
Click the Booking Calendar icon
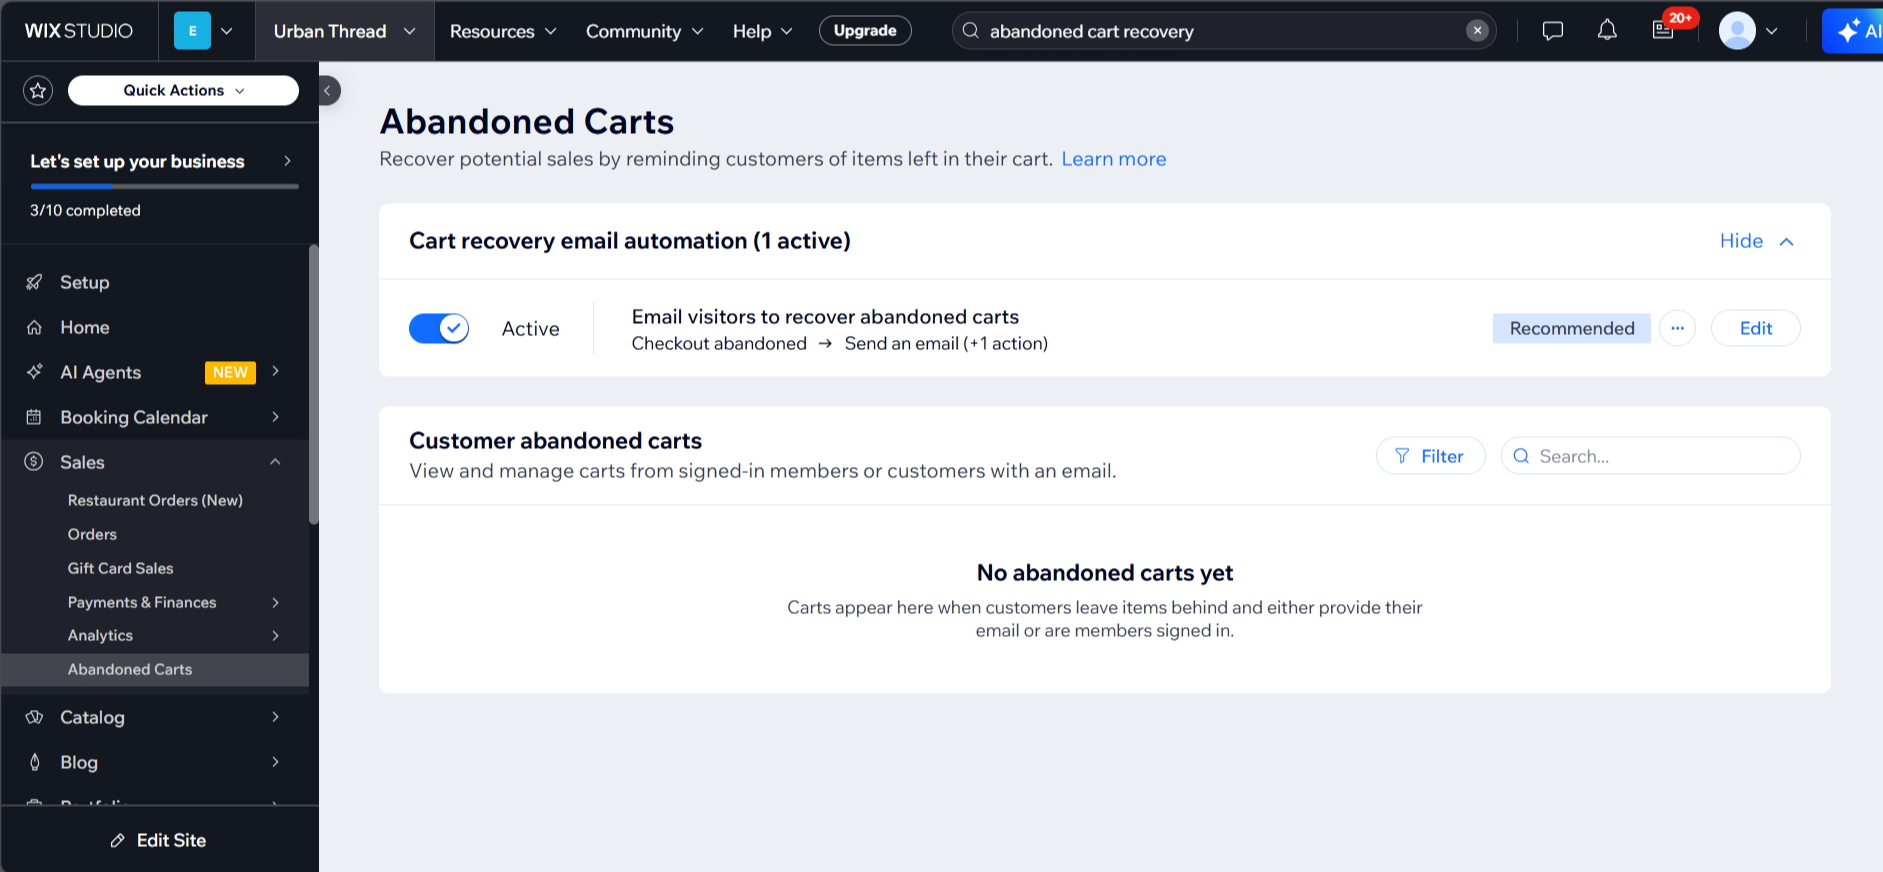34,417
